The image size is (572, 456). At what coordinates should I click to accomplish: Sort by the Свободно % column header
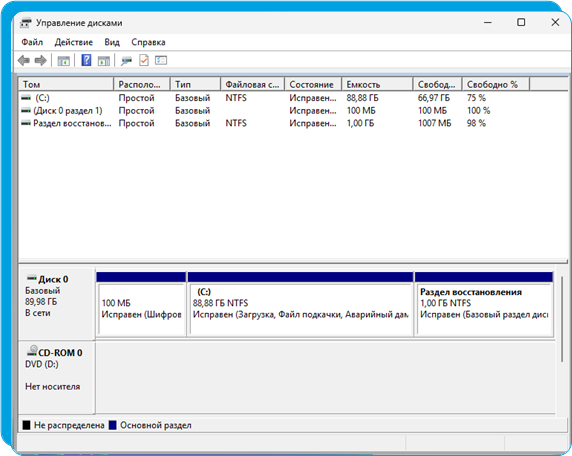pyautogui.click(x=495, y=84)
